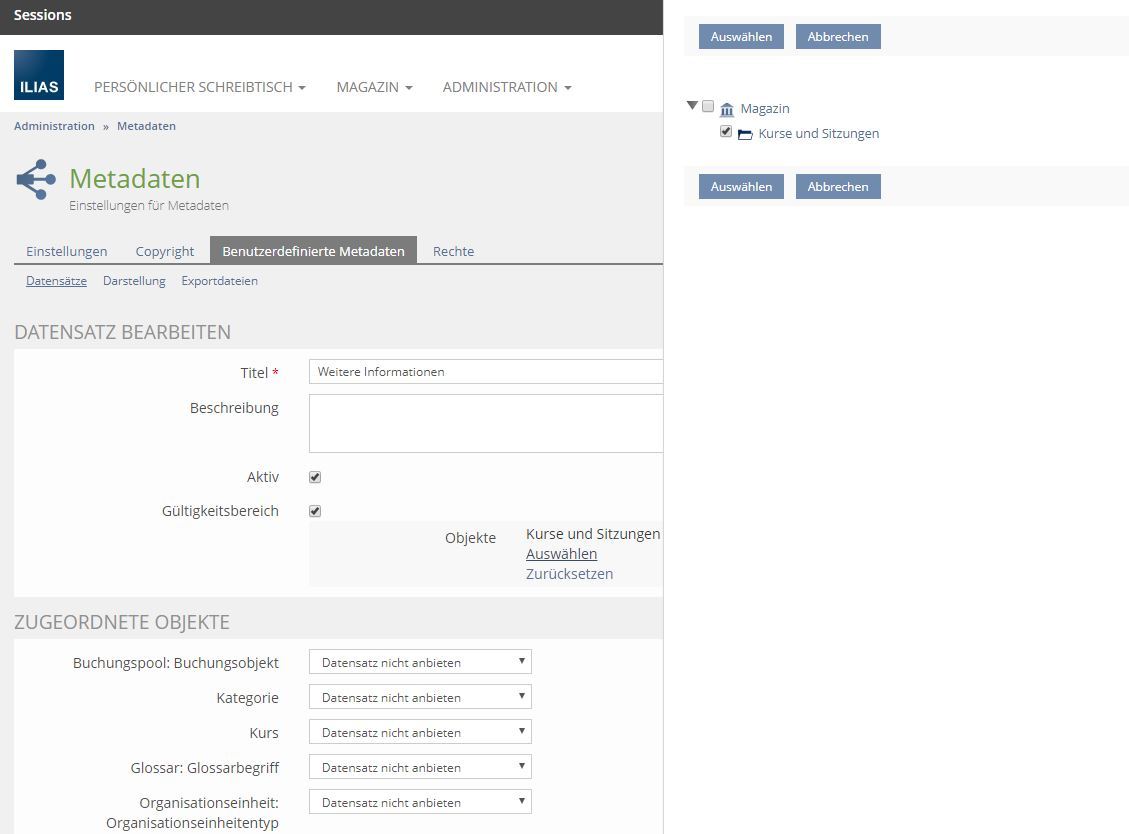Expand the Buchungspool: Buchungsobjekt dropdown

[x=420, y=662]
